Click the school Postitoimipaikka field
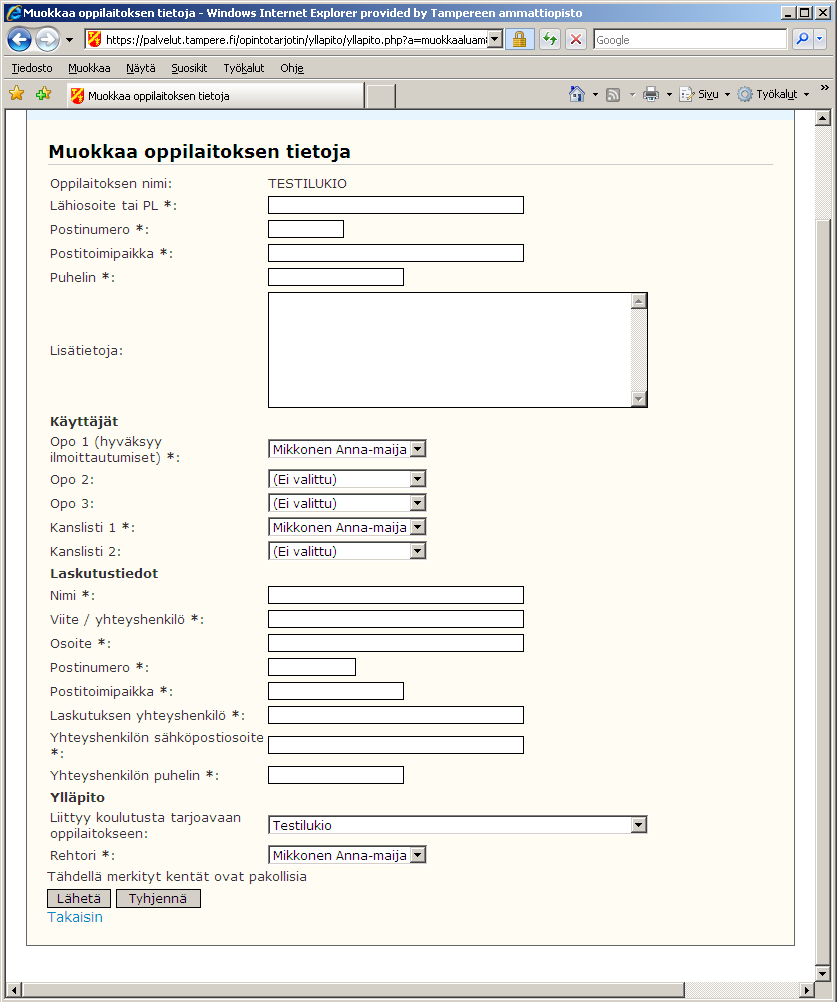Viewport: 837px width, 1002px height. 395,253
